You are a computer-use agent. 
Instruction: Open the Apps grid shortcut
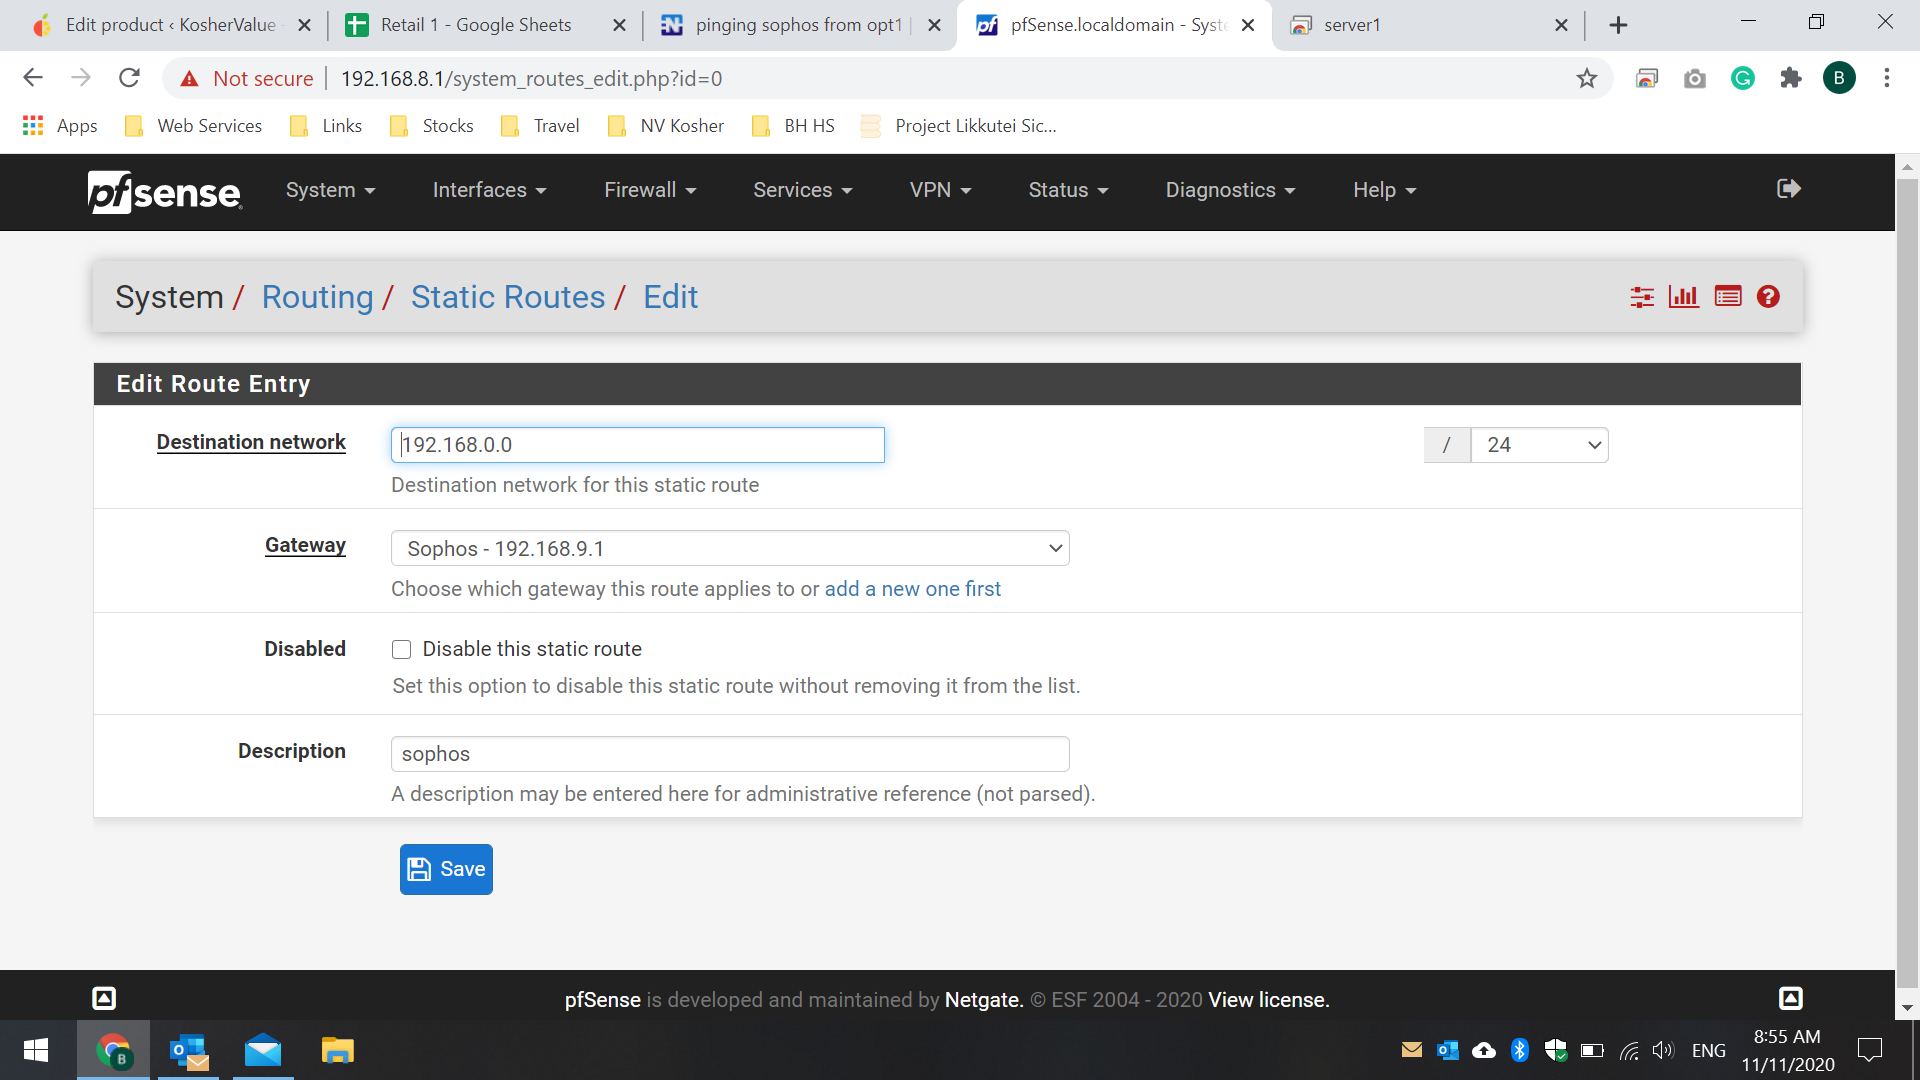tap(60, 126)
